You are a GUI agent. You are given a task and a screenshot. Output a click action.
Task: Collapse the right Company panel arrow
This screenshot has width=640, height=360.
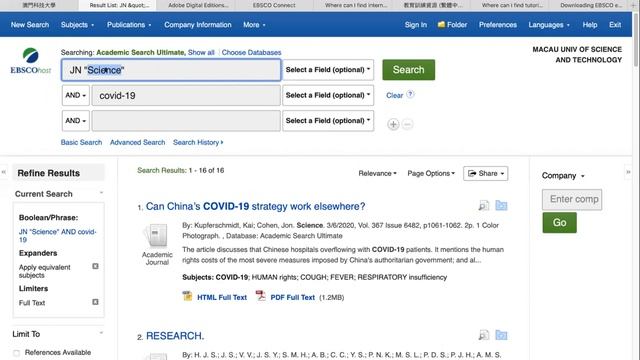[x=628, y=172]
